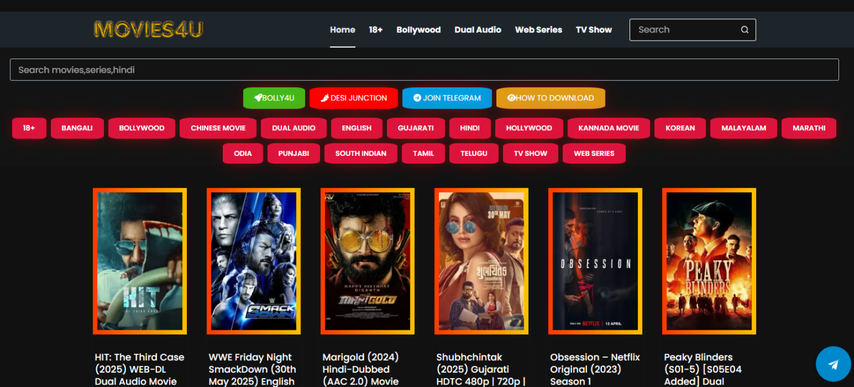Select the TELUGU category tag
The image size is (854, 387).
(474, 153)
